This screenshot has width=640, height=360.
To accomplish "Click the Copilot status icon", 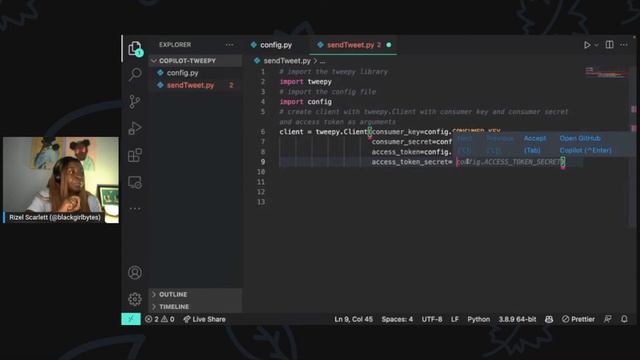I will pyautogui.click(x=549, y=319).
